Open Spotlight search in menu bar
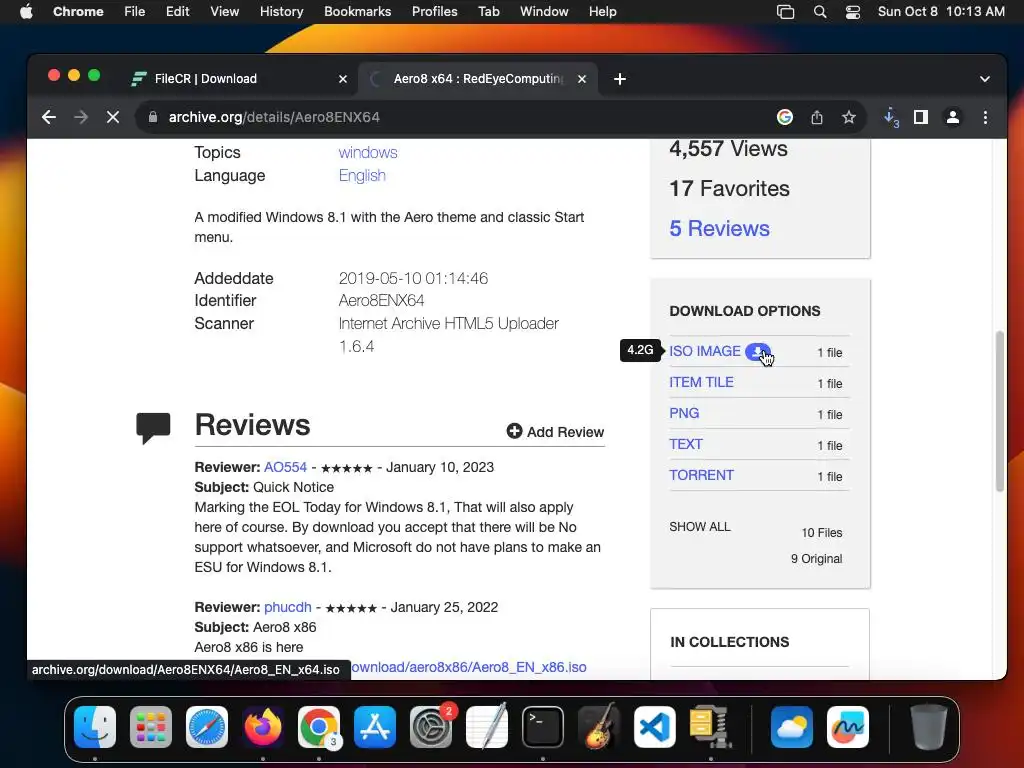Viewport: 1024px width, 768px height. click(820, 12)
